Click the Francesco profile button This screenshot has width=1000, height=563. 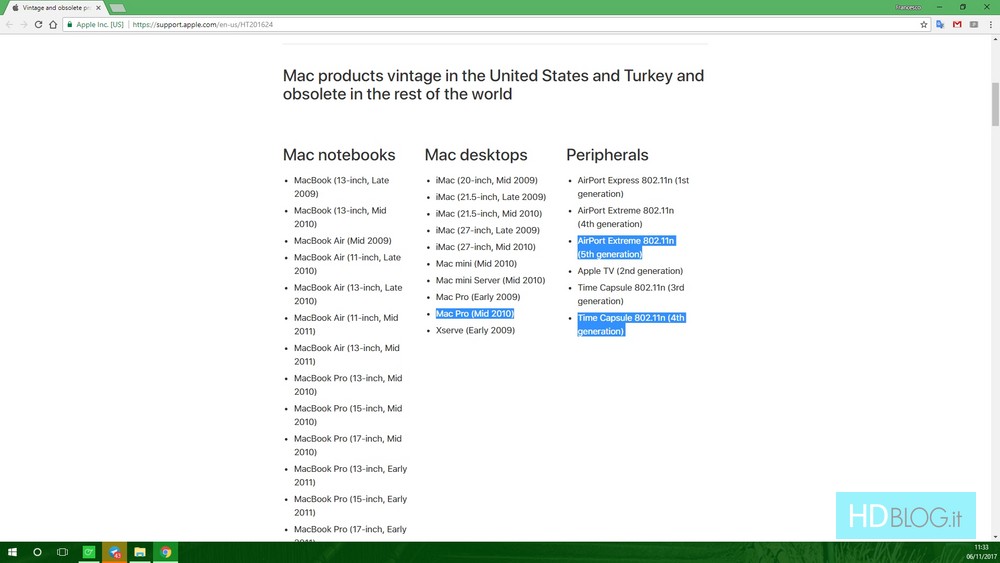click(x=908, y=7)
